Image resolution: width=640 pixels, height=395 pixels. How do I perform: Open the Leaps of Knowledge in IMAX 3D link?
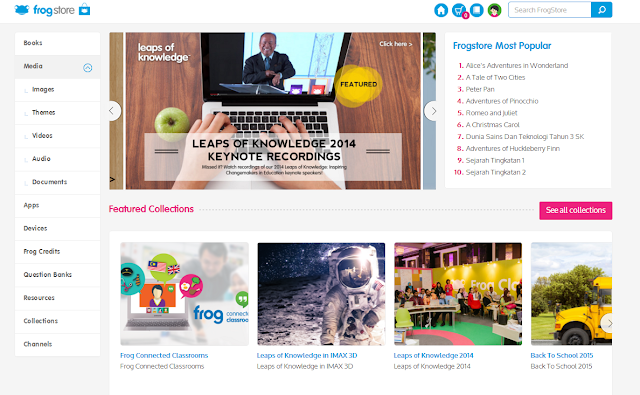click(307, 355)
